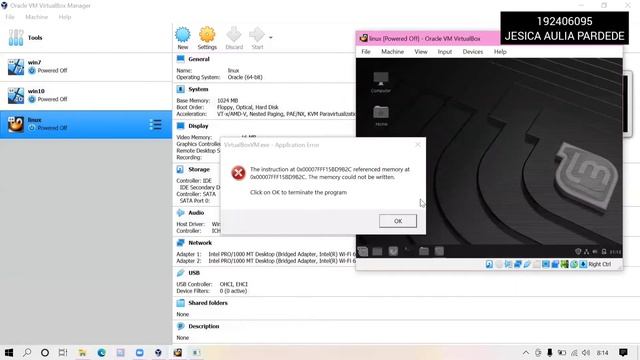Image resolution: width=640 pixels, height=360 pixels.
Task: Select the linux virtual machine entry
Action: click(86, 124)
